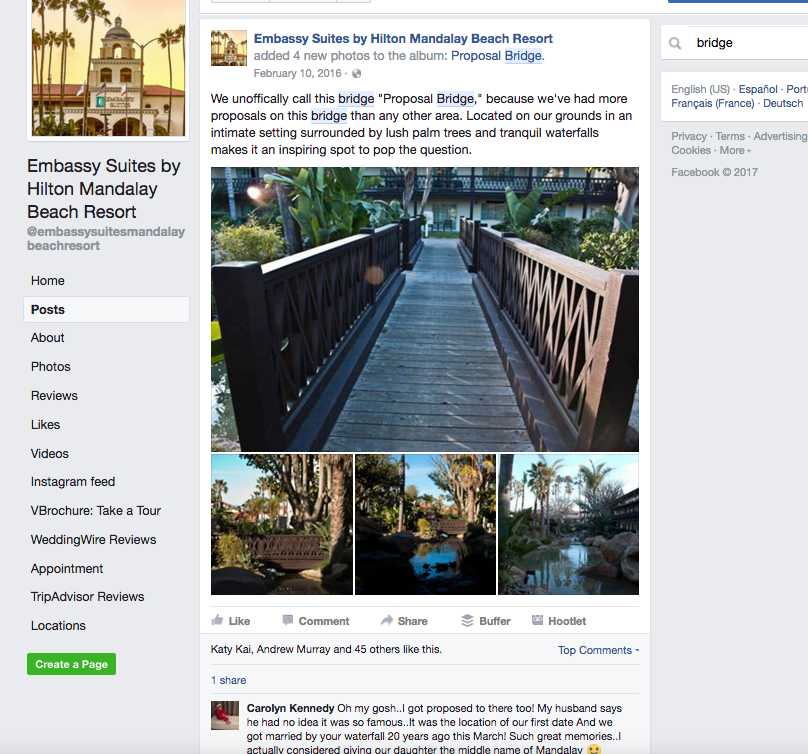Click the Hootlet owl icon

[537, 620]
